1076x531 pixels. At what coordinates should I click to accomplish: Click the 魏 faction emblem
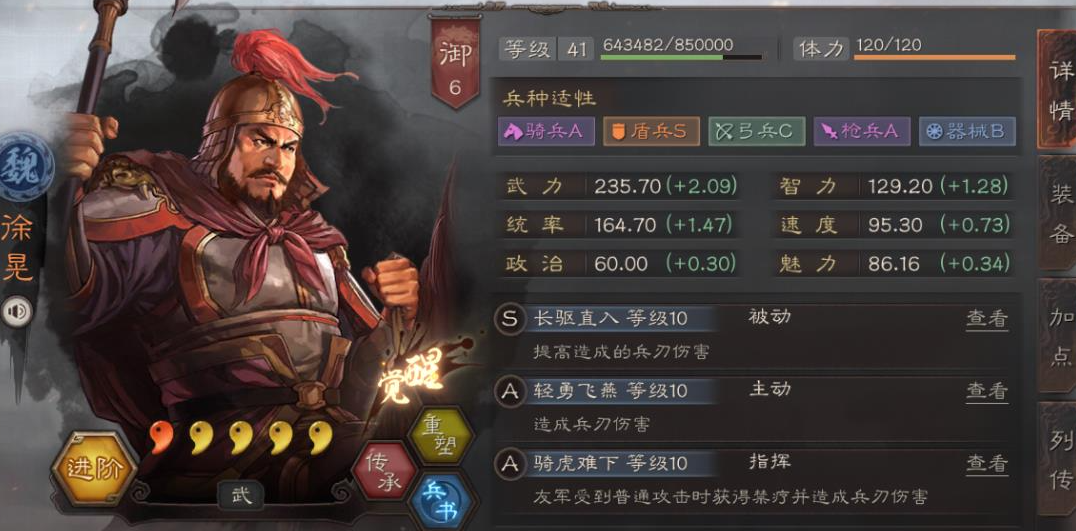pos(26,166)
